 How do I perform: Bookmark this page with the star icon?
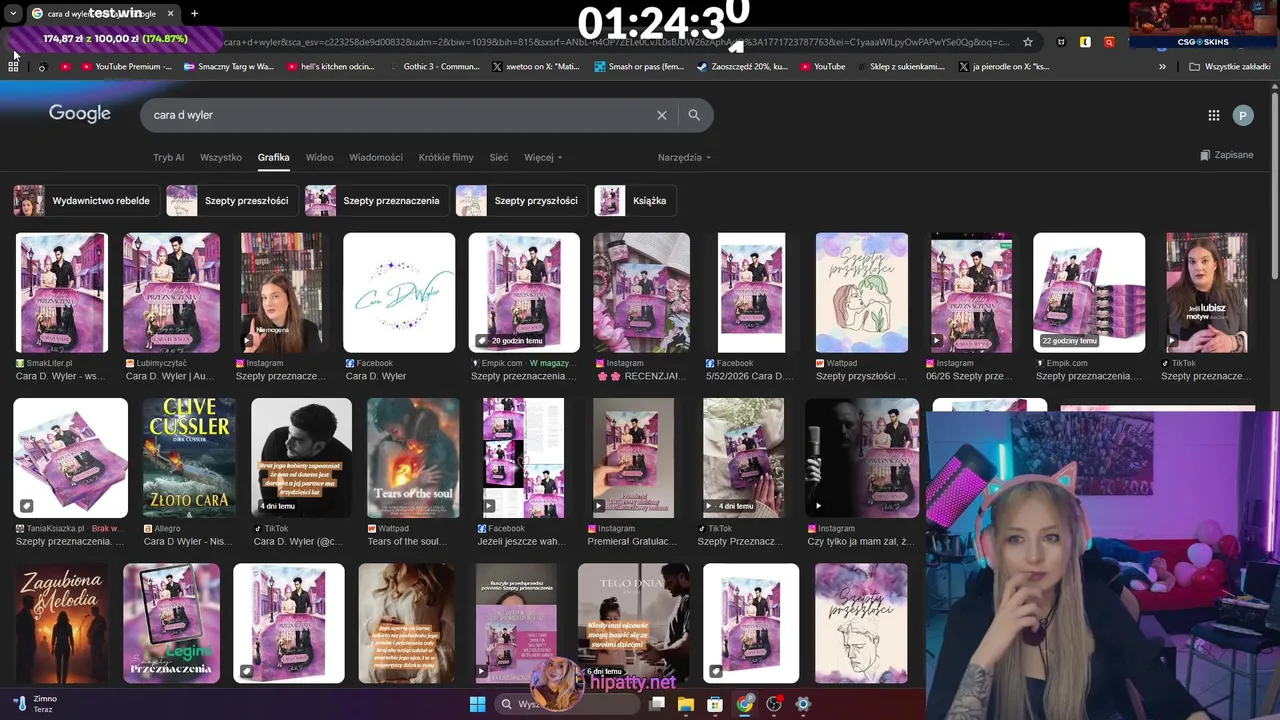[x=1027, y=42]
